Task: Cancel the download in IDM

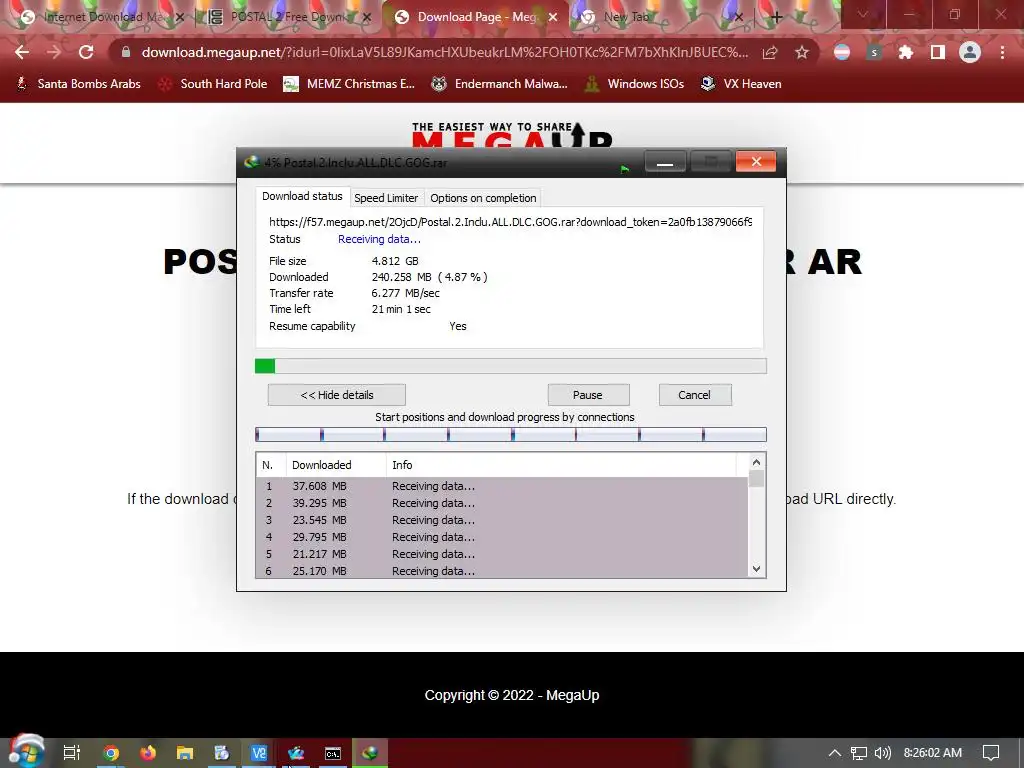Action: click(x=694, y=394)
